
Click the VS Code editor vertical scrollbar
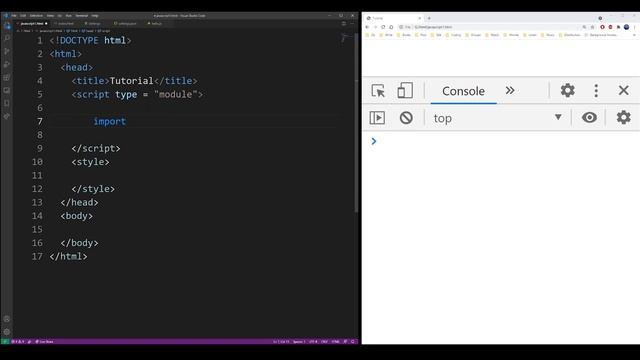[356, 122]
